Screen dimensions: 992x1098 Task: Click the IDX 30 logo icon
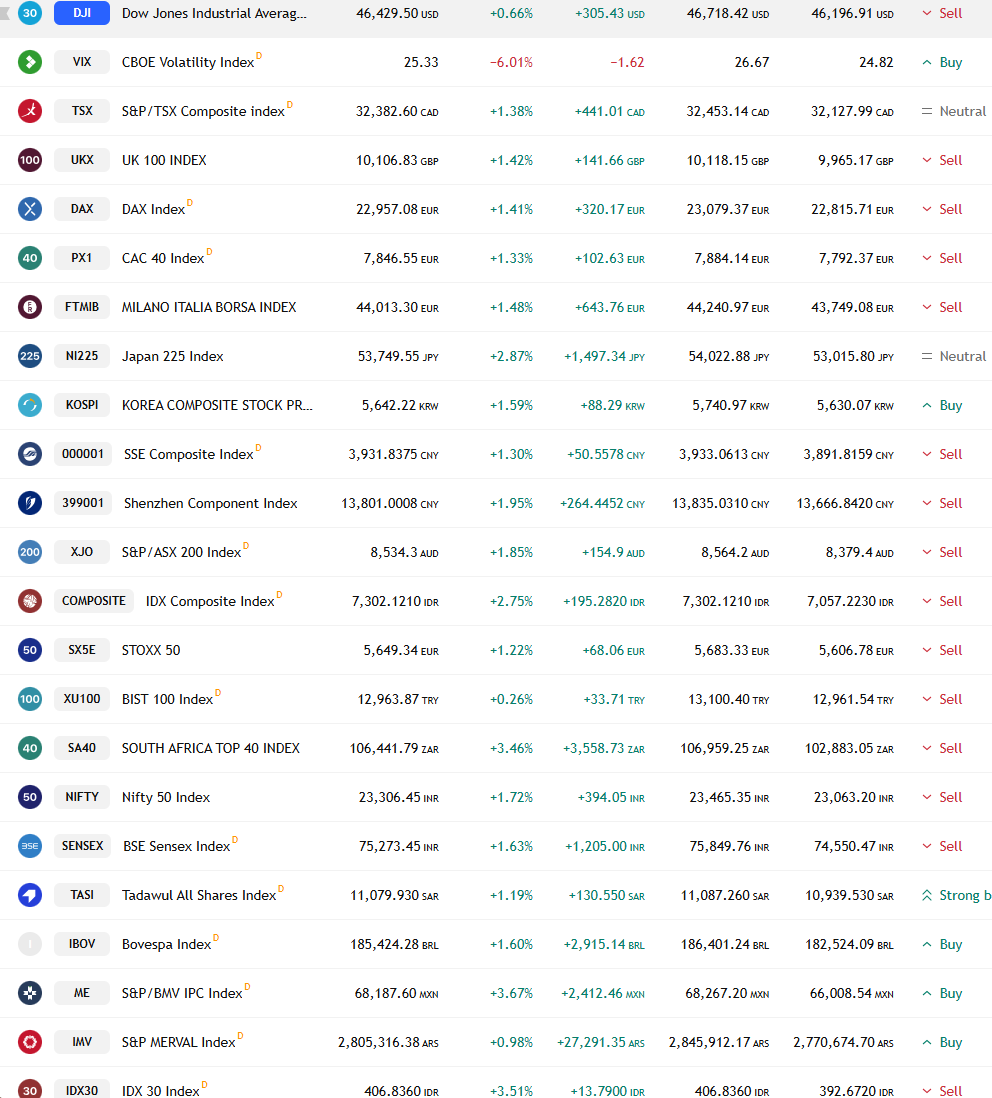click(29, 1089)
